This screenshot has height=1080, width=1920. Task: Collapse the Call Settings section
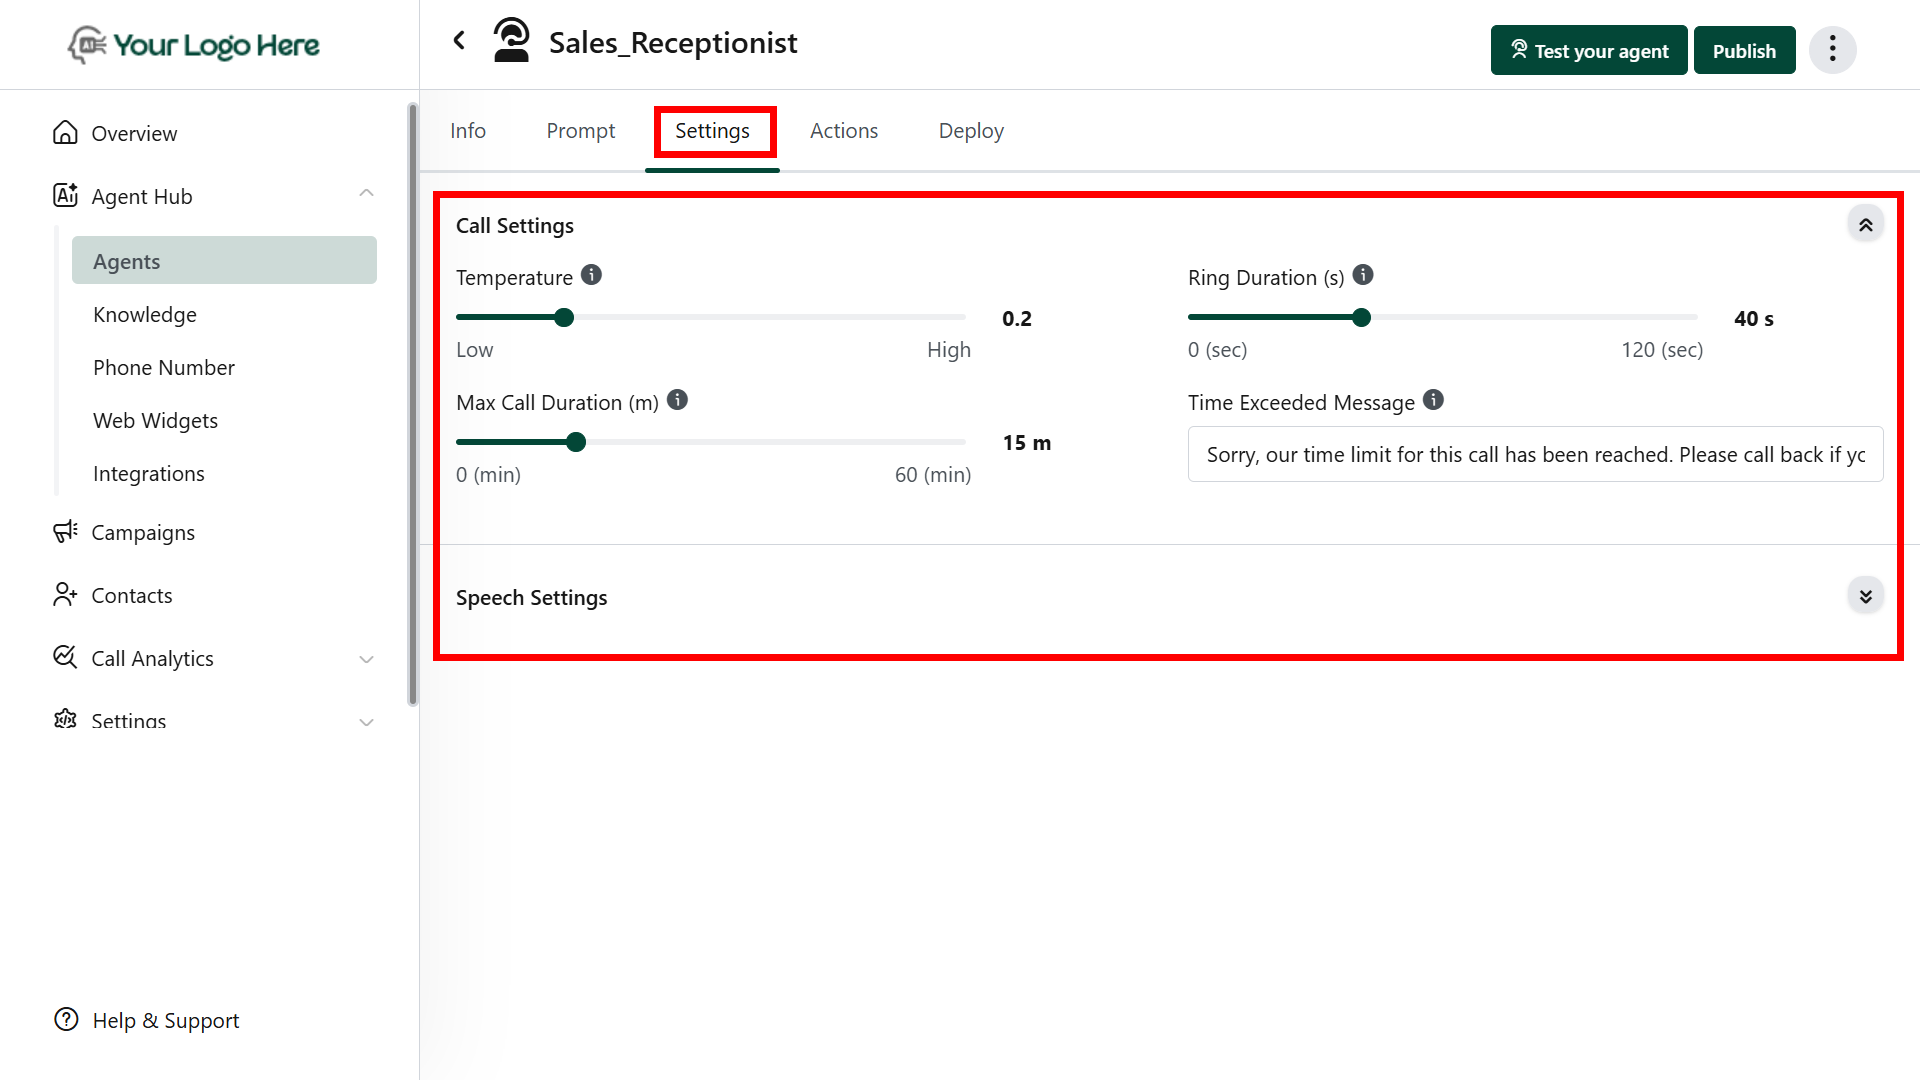(1865, 225)
